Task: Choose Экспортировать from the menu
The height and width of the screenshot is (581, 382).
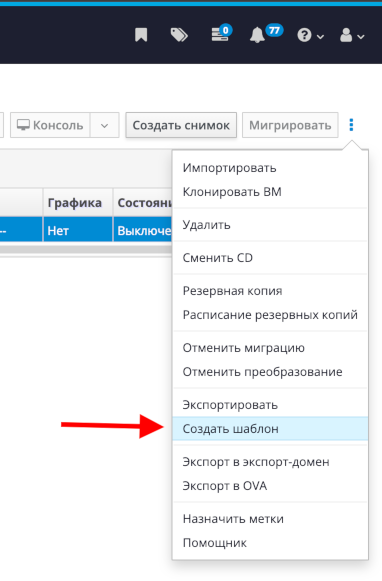Action: [x=270, y=405]
